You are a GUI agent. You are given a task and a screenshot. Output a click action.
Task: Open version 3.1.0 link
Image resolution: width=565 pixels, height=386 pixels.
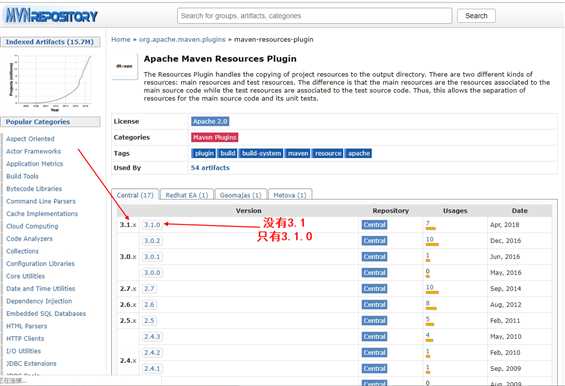pos(152,225)
